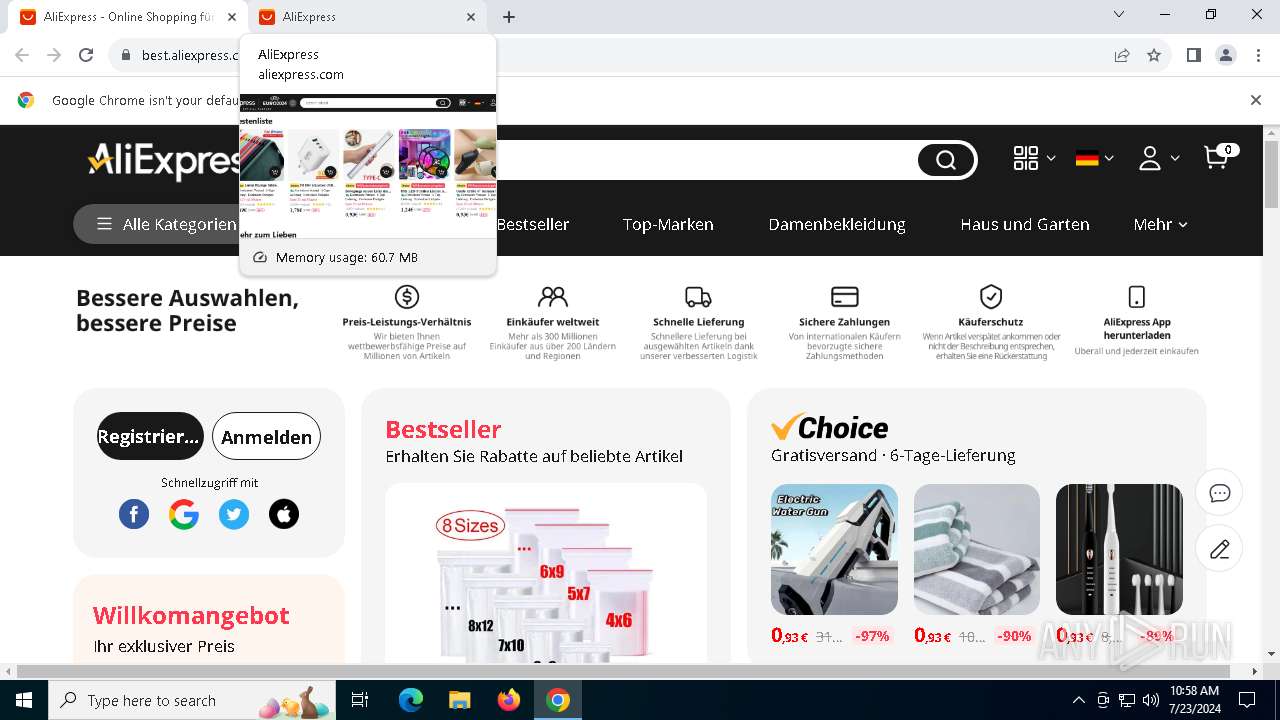The height and width of the screenshot is (720, 1280).
Task: Click the share page icon
Action: tap(1122, 55)
